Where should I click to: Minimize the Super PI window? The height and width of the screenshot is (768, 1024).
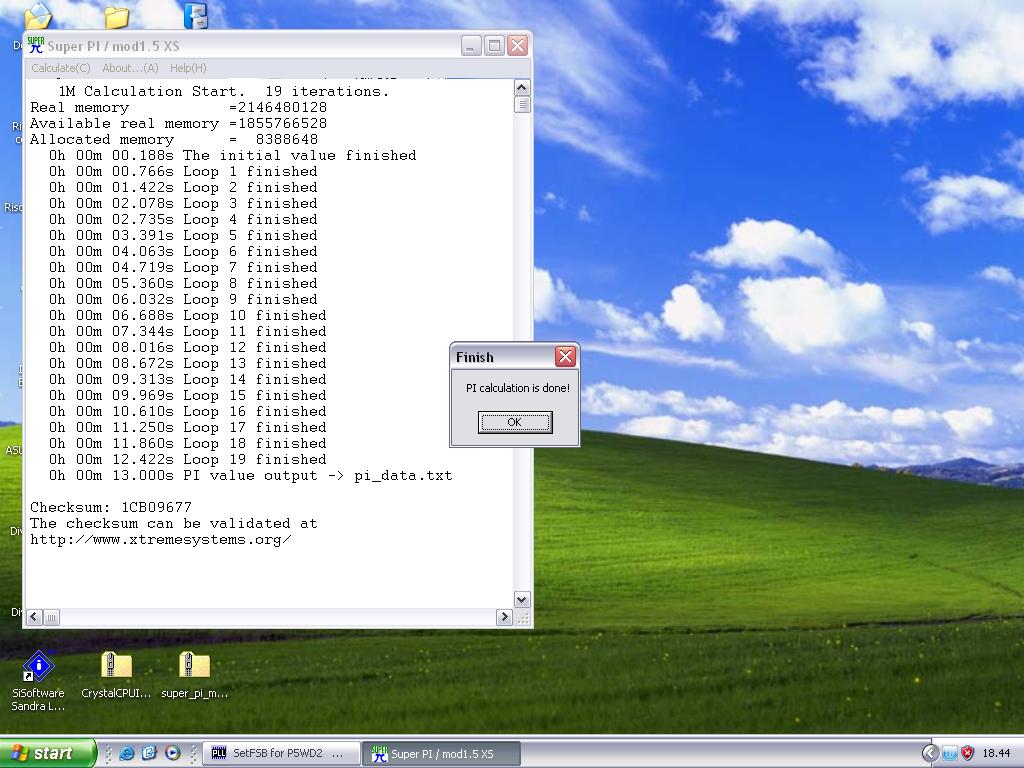[471, 46]
